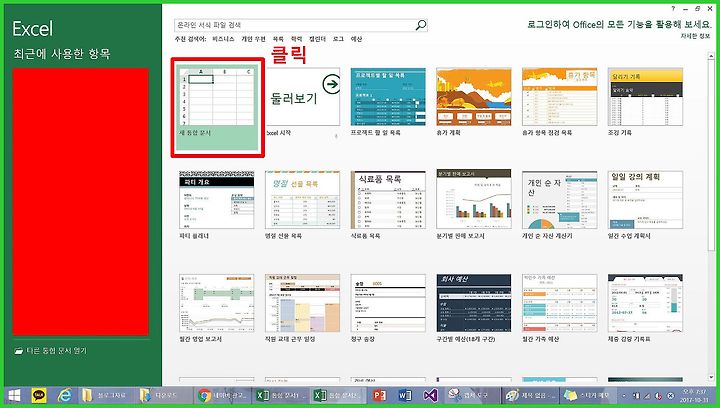This screenshot has width=720, height=408.
Task: Choose the 명절 선물 목록 template
Action: click(303, 200)
